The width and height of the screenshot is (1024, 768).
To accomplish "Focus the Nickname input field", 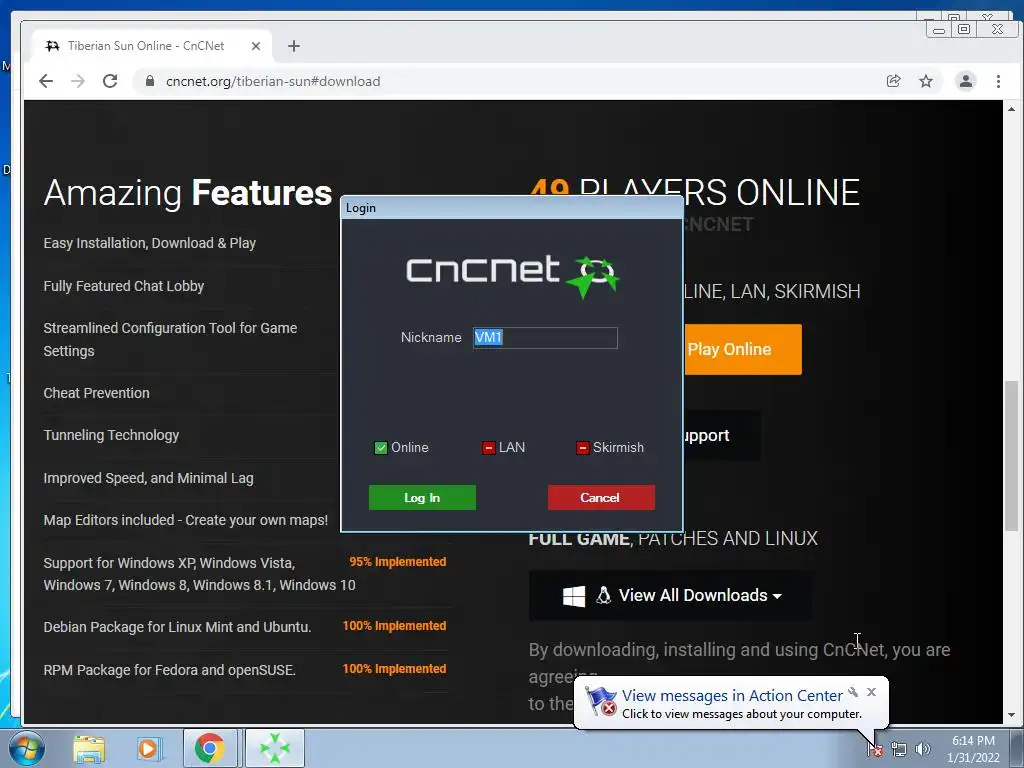I will pos(545,338).
